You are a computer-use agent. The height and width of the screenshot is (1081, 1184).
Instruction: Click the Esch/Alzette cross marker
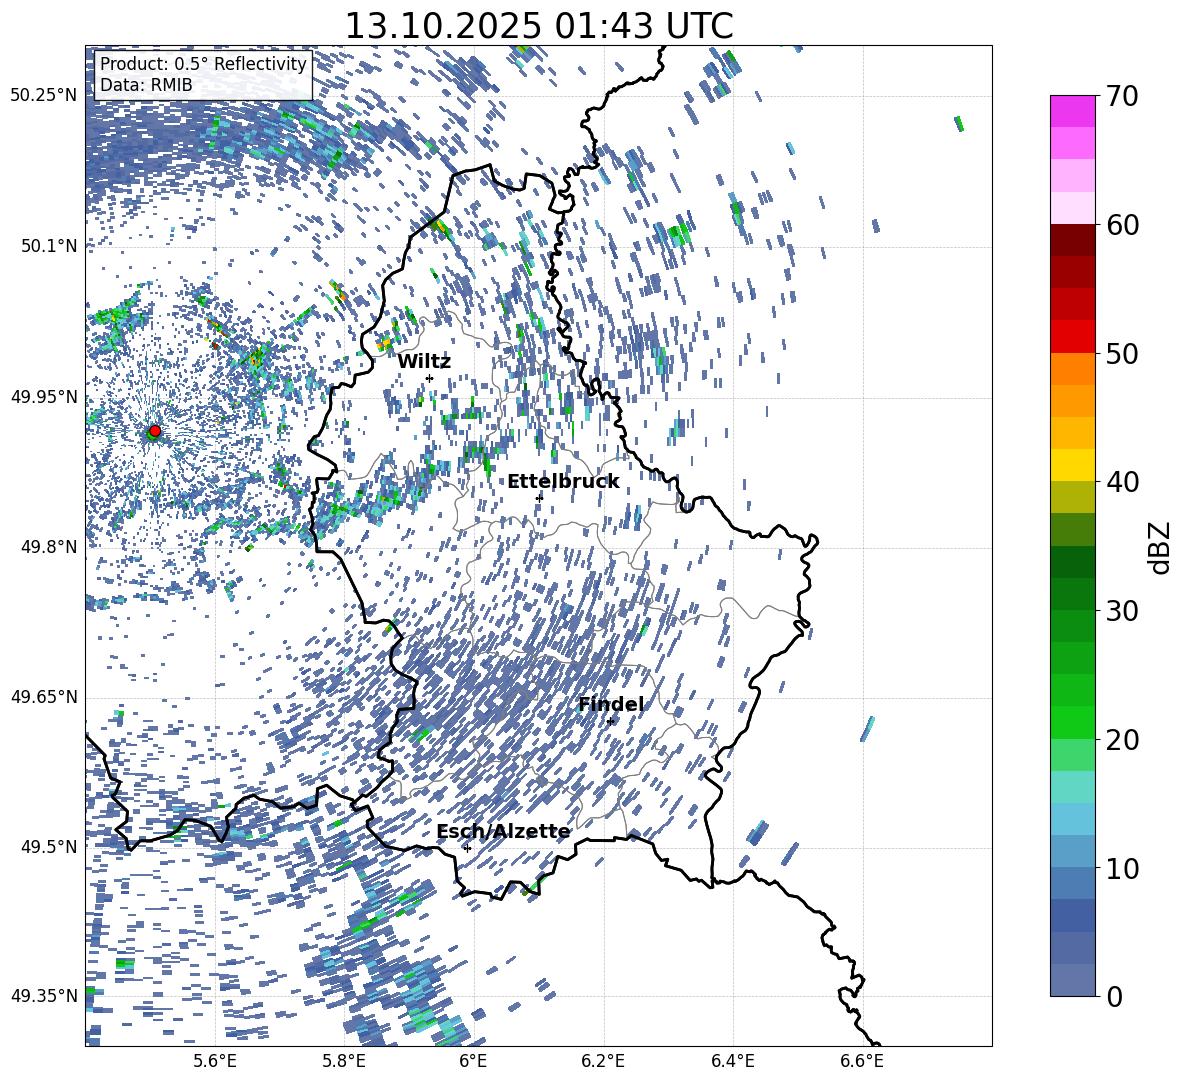(x=467, y=848)
